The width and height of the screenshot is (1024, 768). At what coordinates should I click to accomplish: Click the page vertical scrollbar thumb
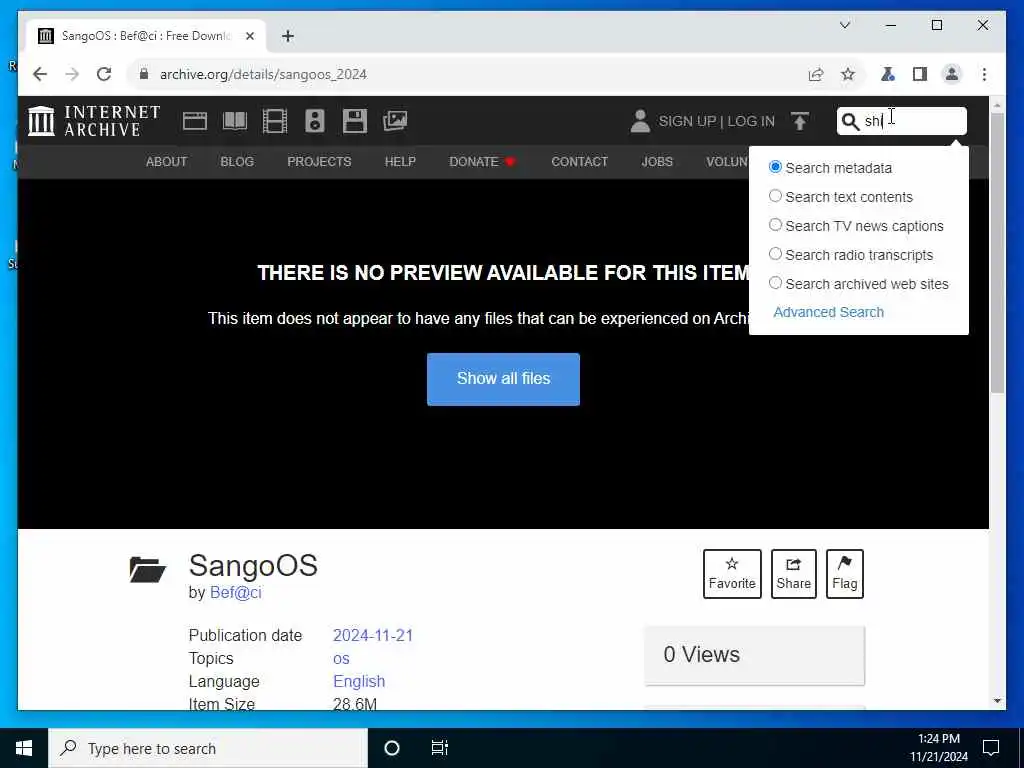pos(997,253)
